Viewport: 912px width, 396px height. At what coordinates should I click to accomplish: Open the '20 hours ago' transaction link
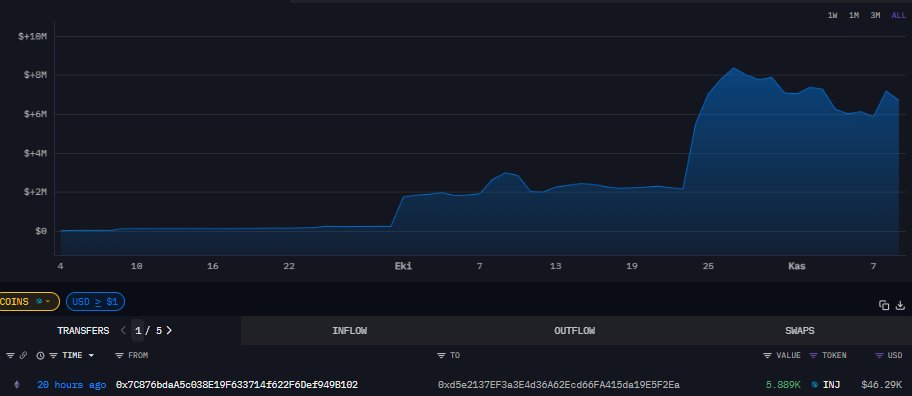point(72,385)
